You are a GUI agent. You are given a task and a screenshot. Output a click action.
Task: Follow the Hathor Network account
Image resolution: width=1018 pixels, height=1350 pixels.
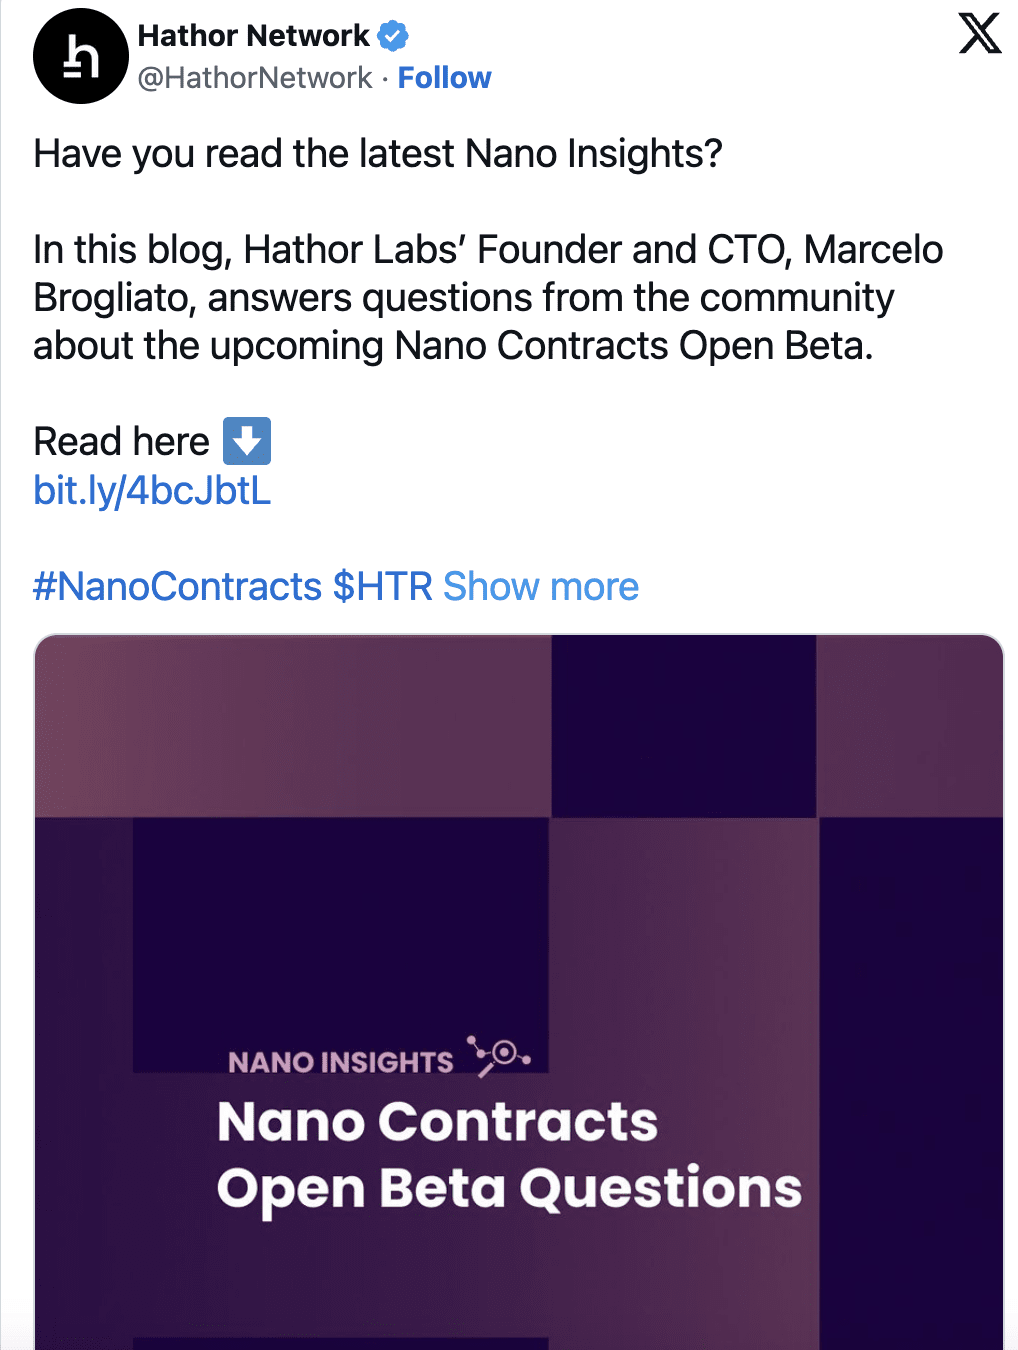pyautogui.click(x=444, y=78)
